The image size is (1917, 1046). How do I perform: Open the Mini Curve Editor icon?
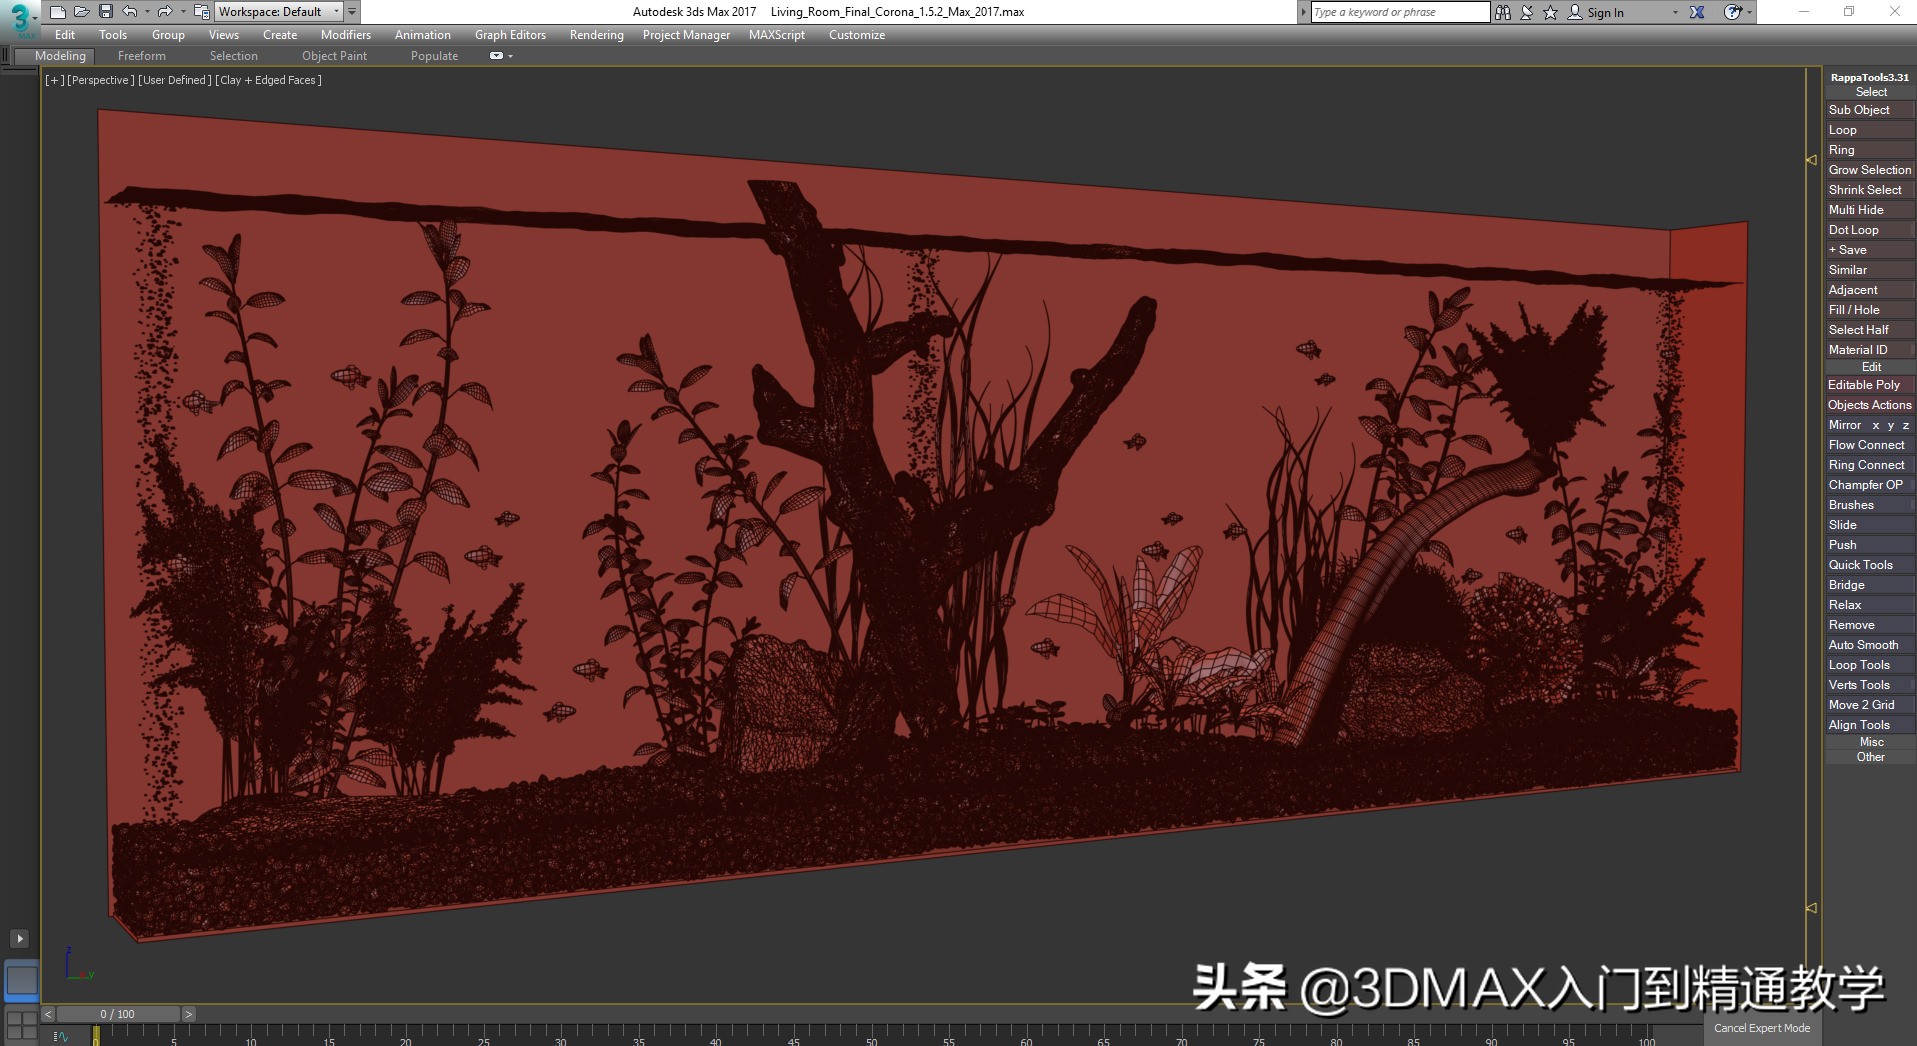(x=61, y=1037)
